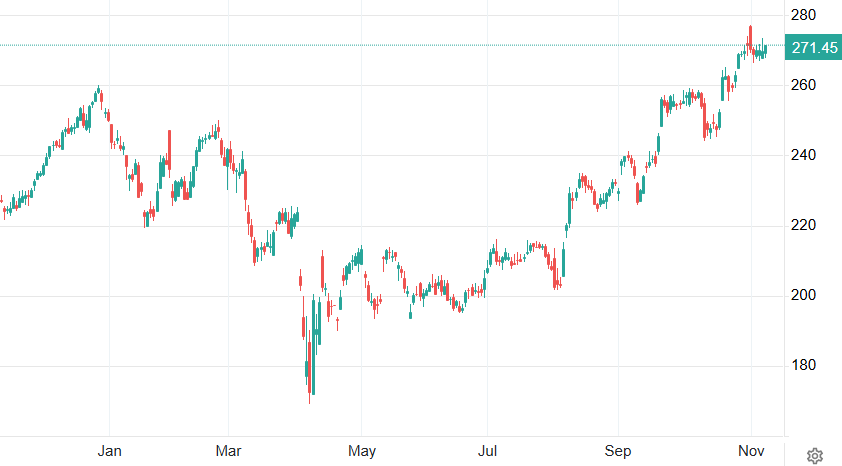Click the 260 price axis label

tap(804, 85)
